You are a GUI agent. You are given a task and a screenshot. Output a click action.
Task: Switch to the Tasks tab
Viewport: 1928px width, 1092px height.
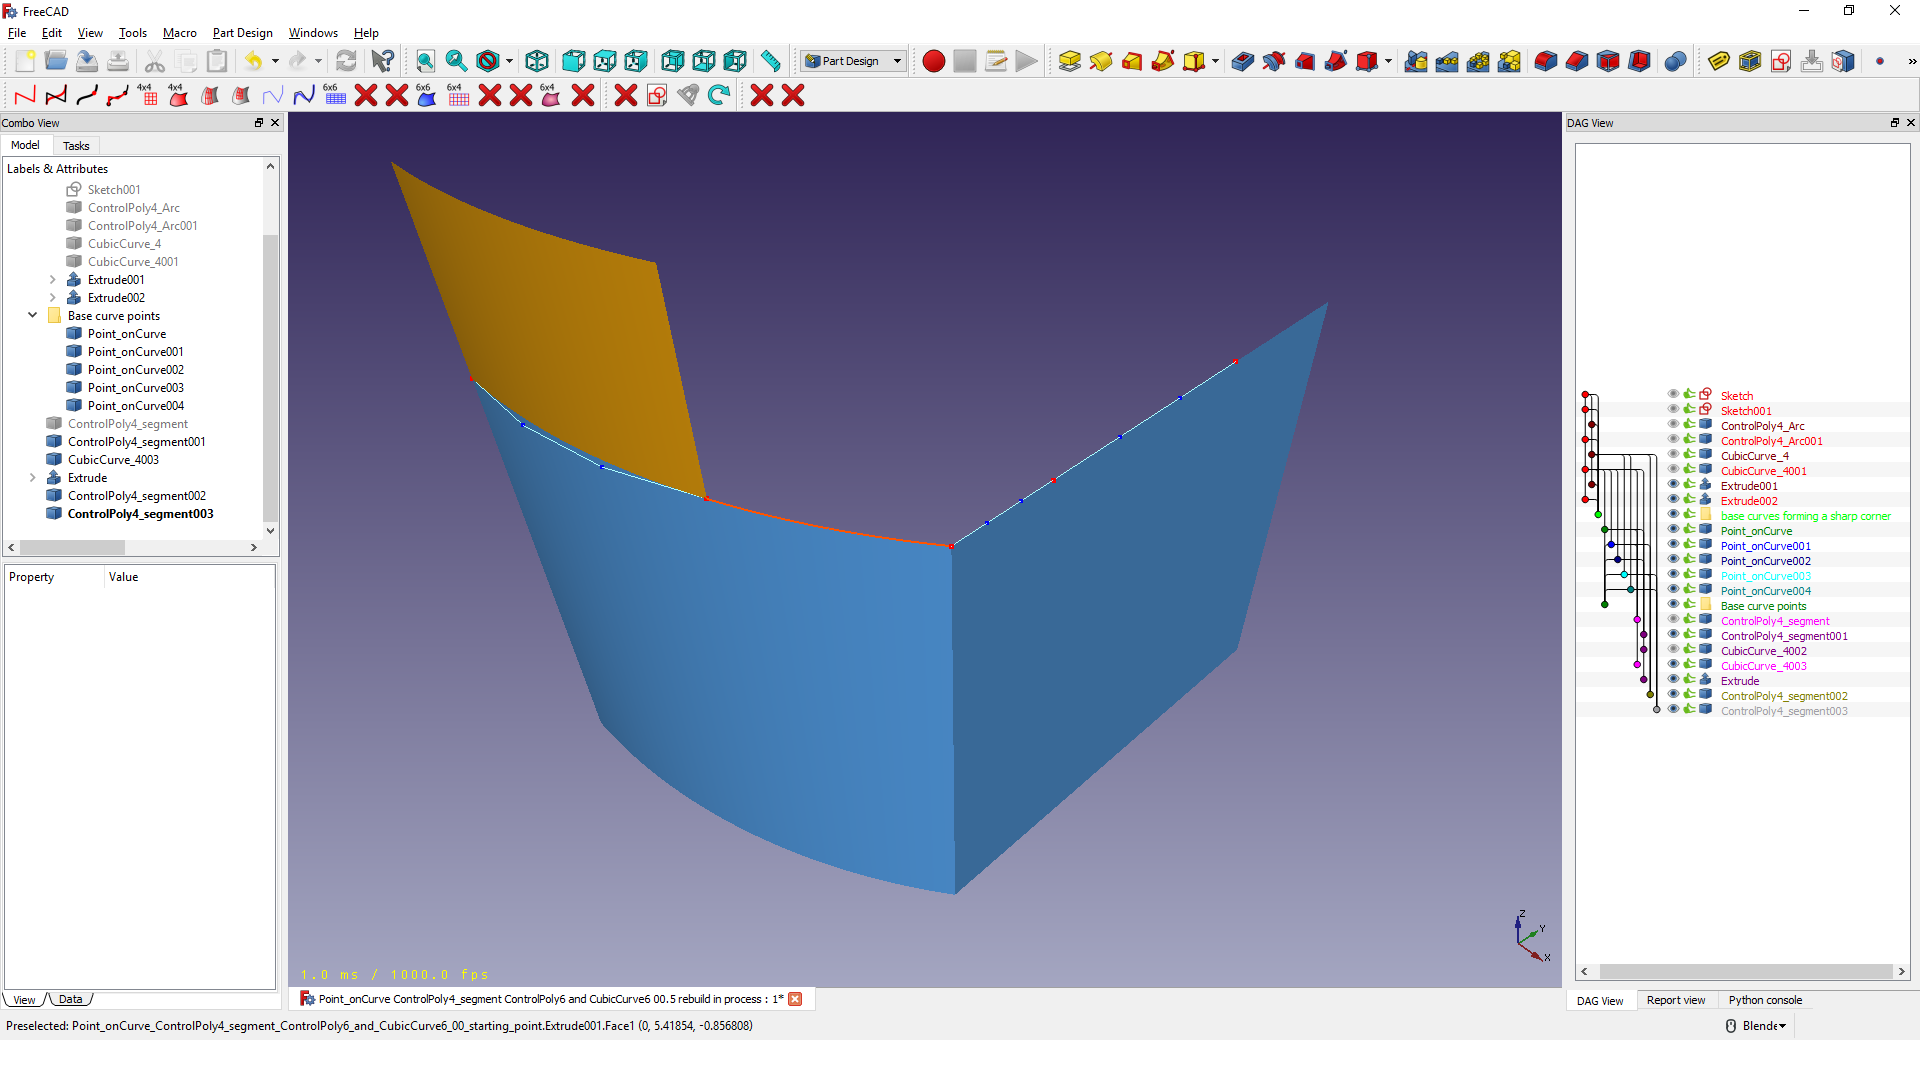click(76, 146)
